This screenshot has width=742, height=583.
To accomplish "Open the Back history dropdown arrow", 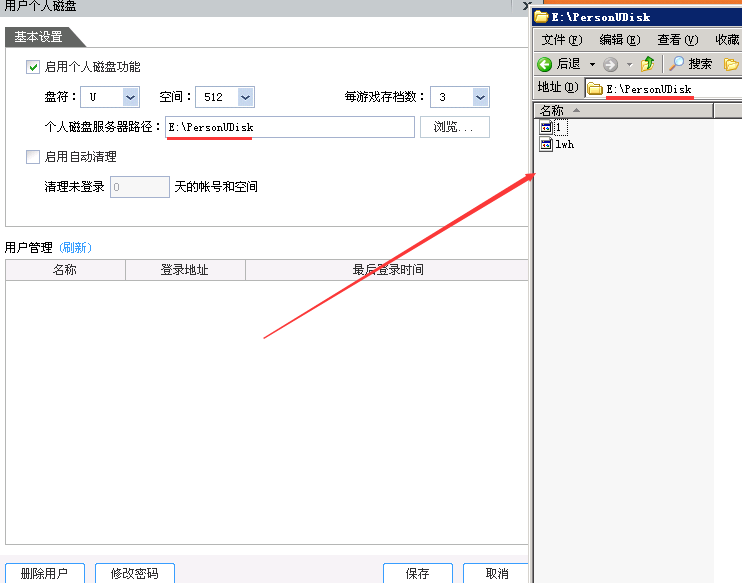I will [592, 64].
